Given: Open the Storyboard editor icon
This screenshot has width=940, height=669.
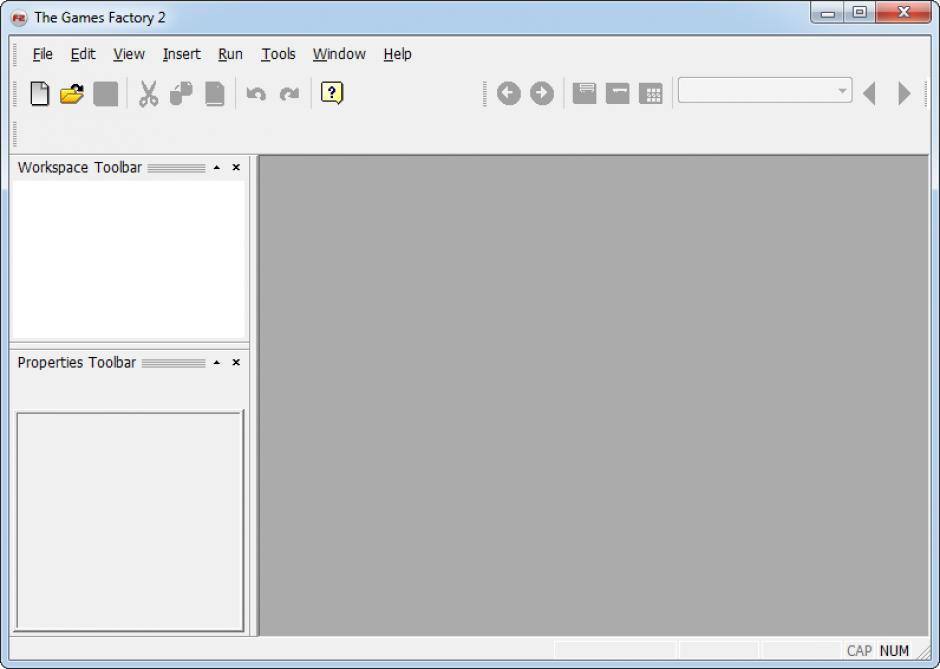Looking at the screenshot, I should 585,94.
